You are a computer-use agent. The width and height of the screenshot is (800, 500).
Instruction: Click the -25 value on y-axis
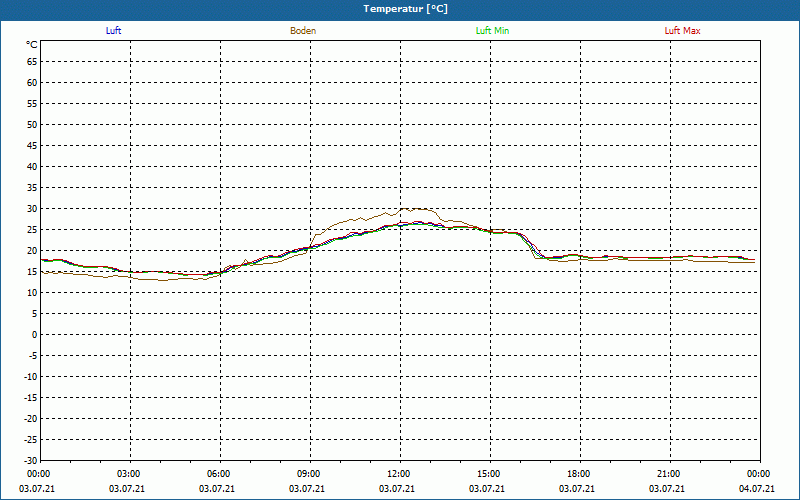[x=31, y=440]
